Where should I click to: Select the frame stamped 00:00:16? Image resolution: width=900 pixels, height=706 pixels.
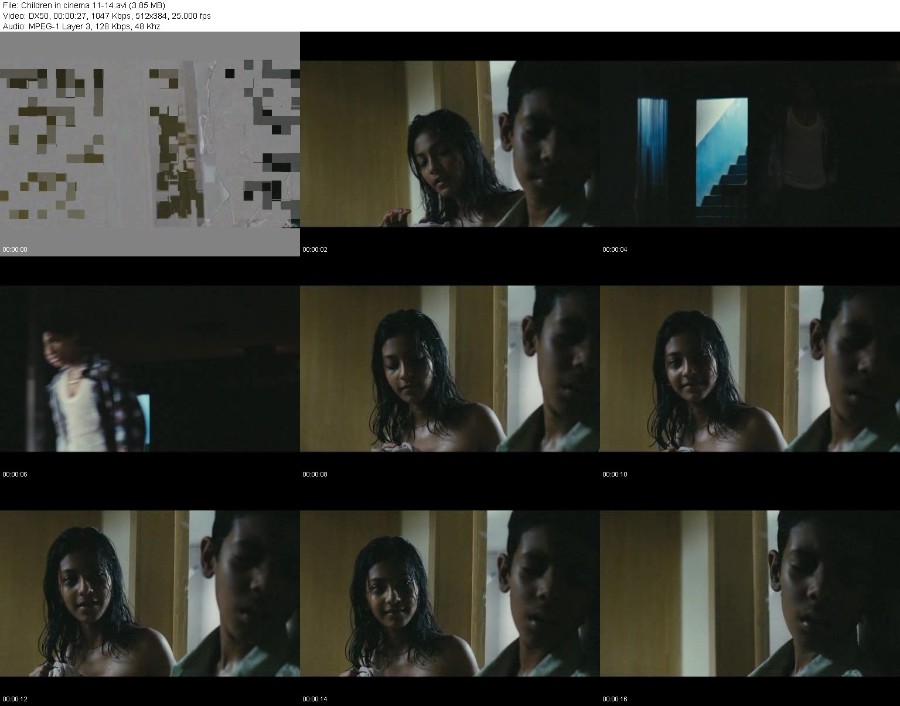point(750,593)
